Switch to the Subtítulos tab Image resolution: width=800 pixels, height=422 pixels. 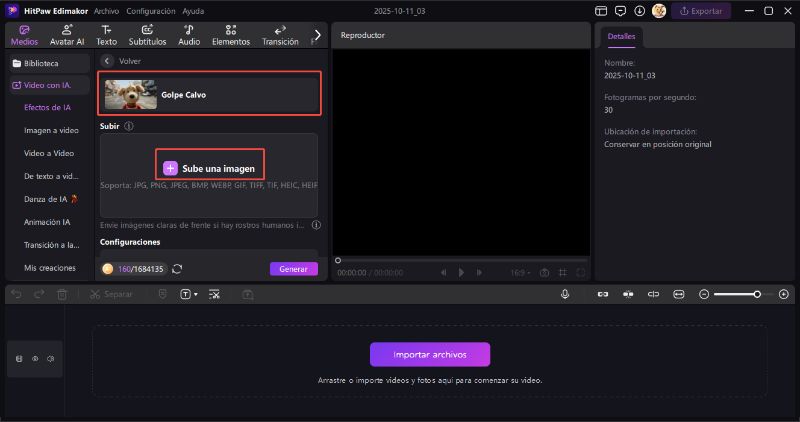(x=147, y=36)
